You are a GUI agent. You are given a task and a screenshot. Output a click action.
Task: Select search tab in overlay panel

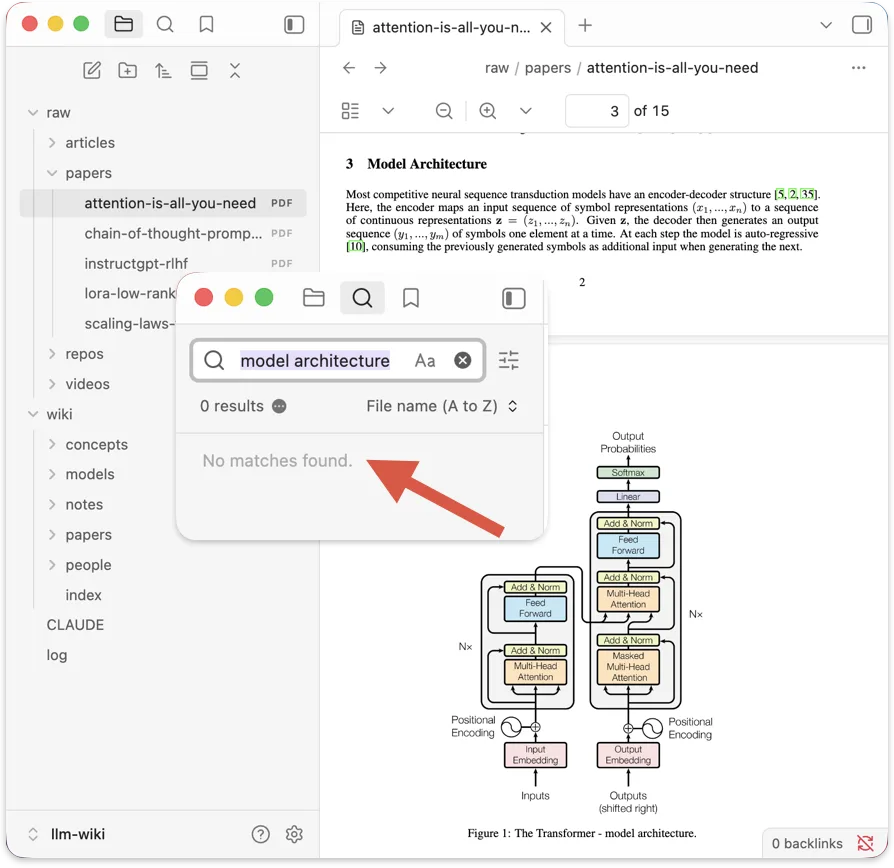click(362, 298)
